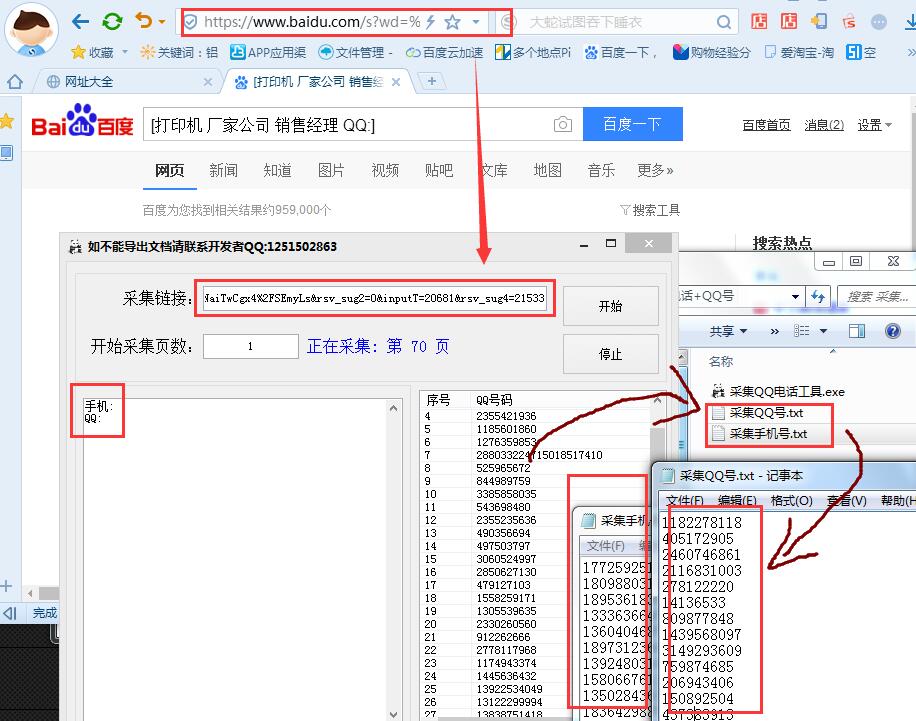Image resolution: width=916 pixels, height=721 pixels.
Task: Click the browser home icon
Action: [x=15, y=82]
